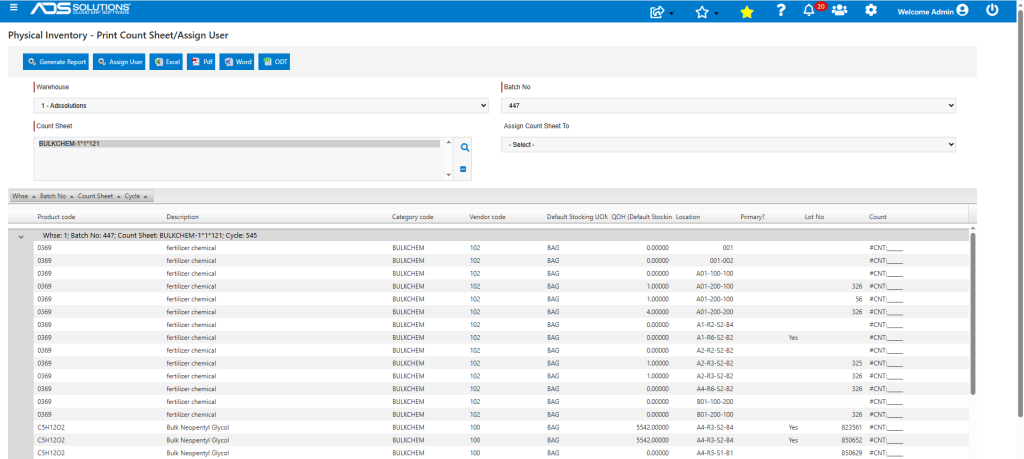Click lot number 56
Screen dimensions: 1024x459
click(859, 299)
